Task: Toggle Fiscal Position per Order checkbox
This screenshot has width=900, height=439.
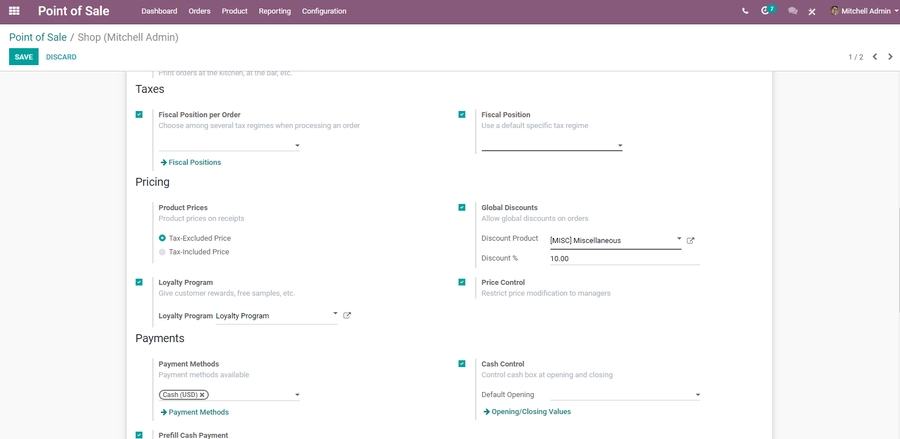Action: point(139,115)
